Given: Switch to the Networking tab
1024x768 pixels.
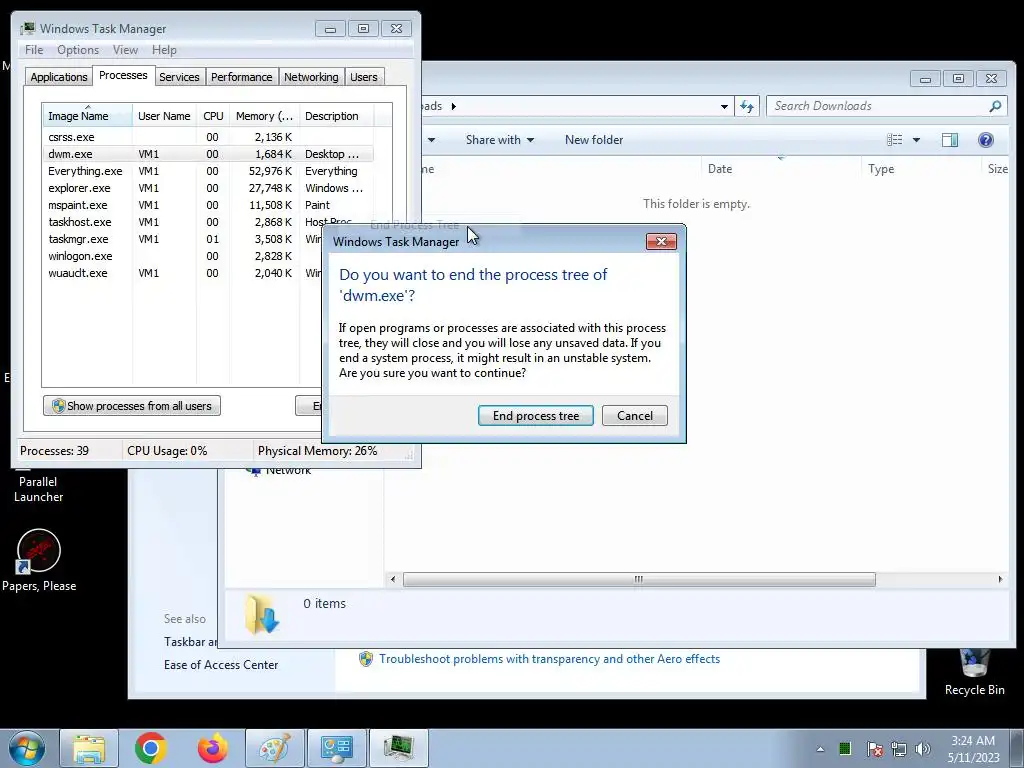Looking at the screenshot, I should pos(311,77).
